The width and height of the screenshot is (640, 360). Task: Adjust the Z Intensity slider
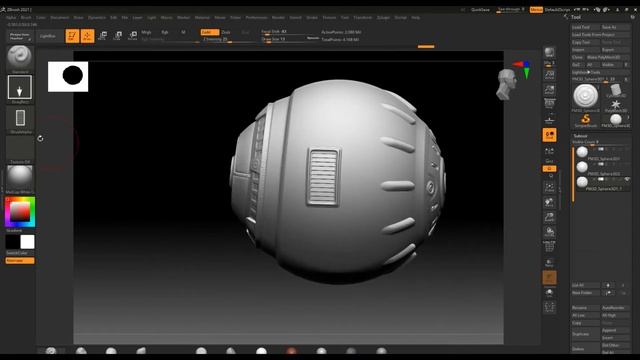click(x=229, y=39)
